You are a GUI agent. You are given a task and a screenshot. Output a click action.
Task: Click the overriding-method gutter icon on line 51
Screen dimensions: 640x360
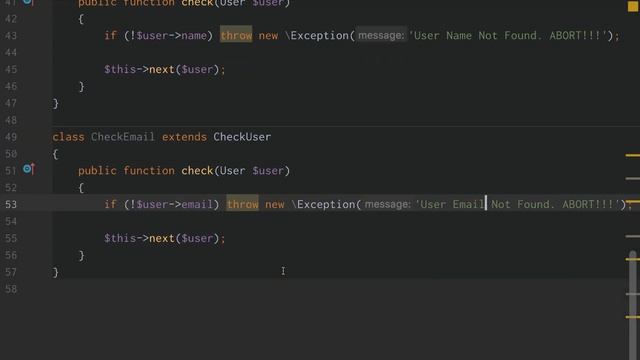point(29,169)
